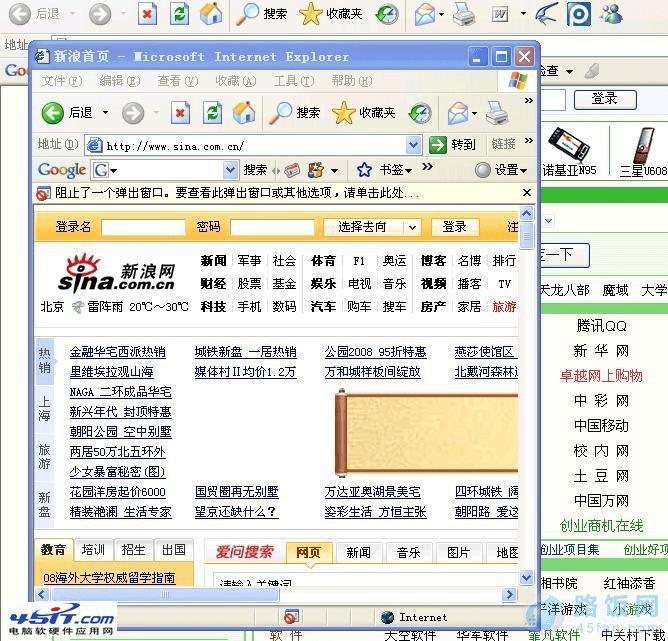Image resolution: width=668 pixels, height=641 pixels.
Task: Click background window Refresh icon
Action: [x=179, y=14]
